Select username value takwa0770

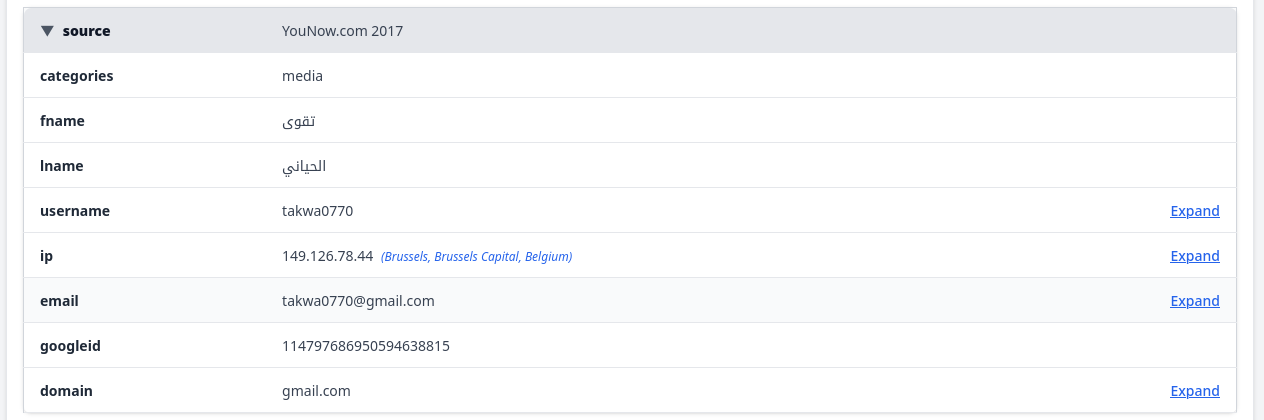(x=318, y=211)
